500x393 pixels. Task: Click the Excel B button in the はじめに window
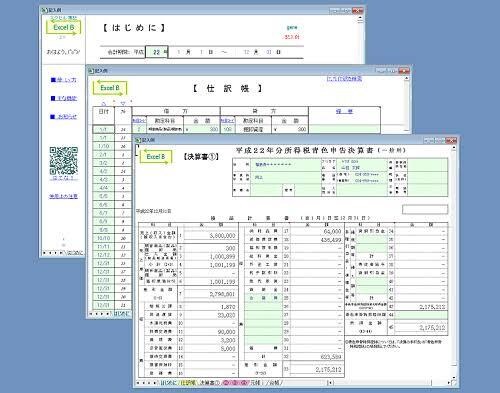pos(63,27)
